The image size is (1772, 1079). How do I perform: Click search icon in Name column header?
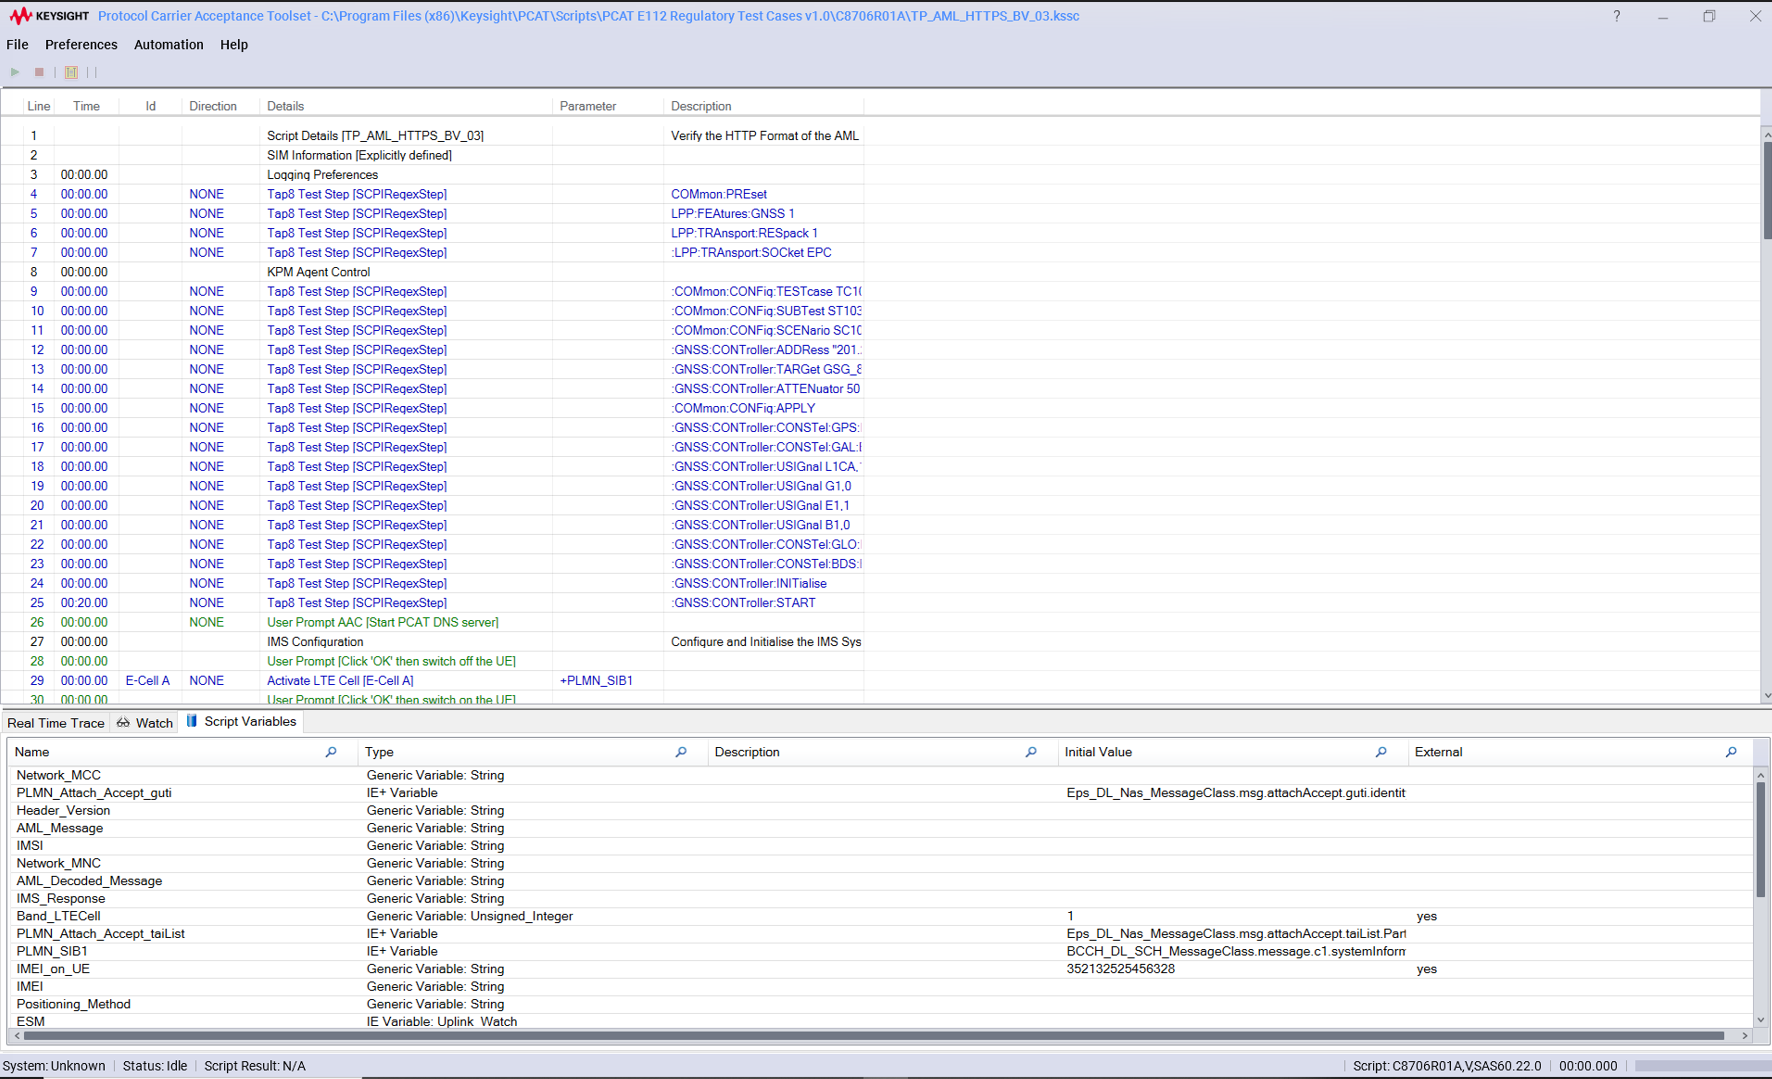pyautogui.click(x=331, y=752)
